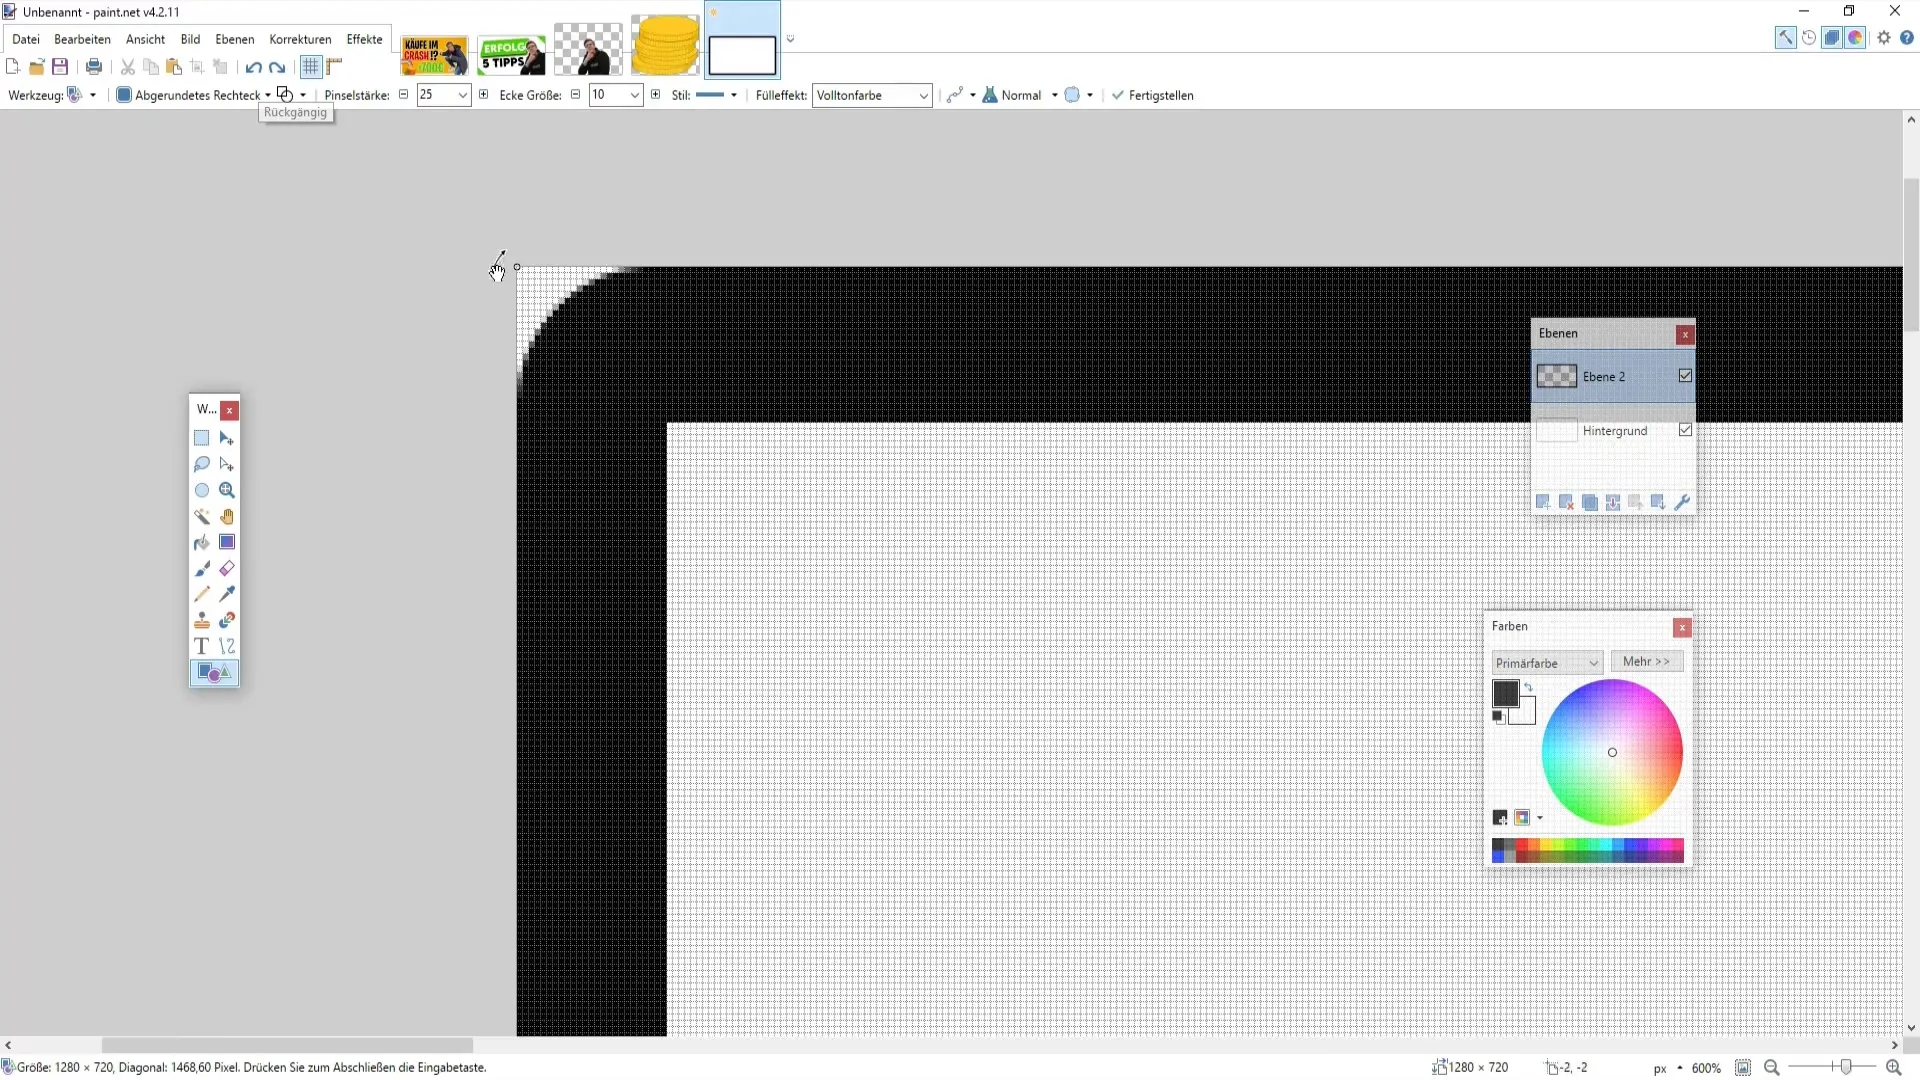Open the Primärfarbe dropdown in Farben
Screen dimensions: 1920x1080
(1547, 663)
